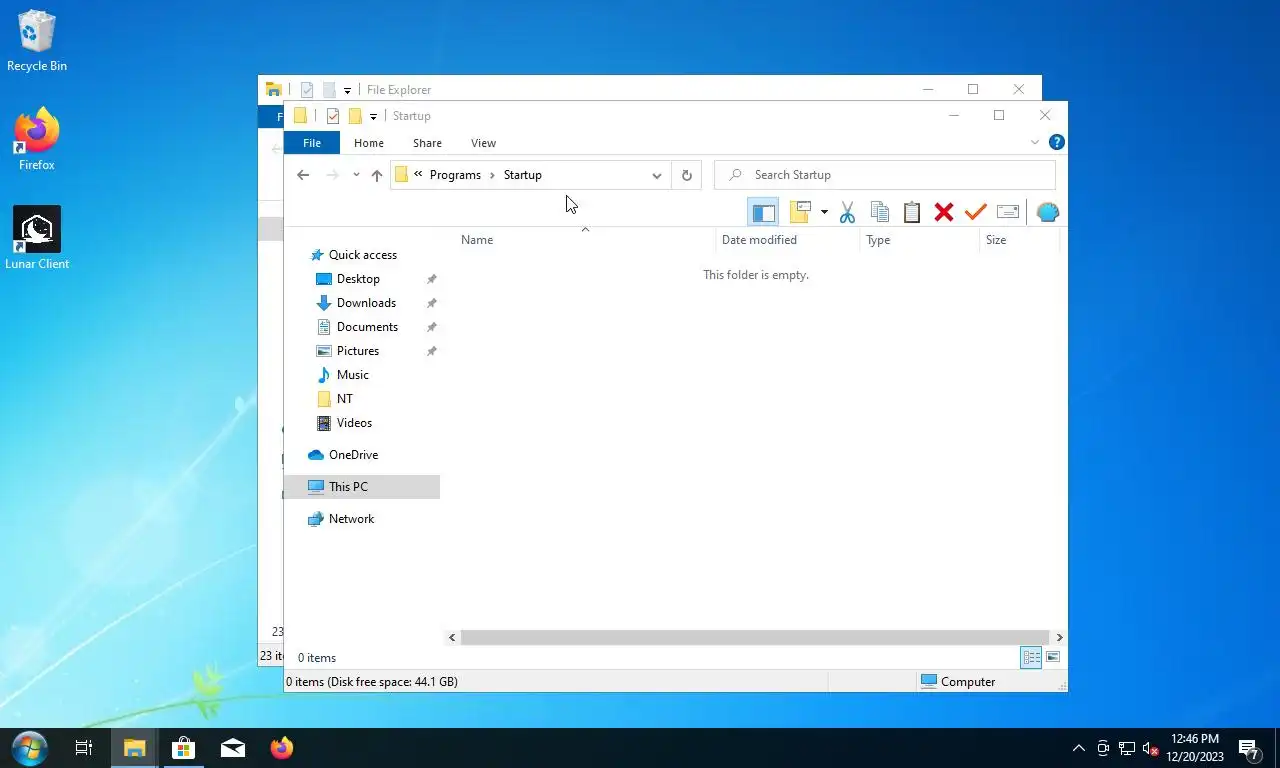Select Quick access in navigation pane
Image resolution: width=1280 pixels, height=768 pixels.
click(x=363, y=255)
